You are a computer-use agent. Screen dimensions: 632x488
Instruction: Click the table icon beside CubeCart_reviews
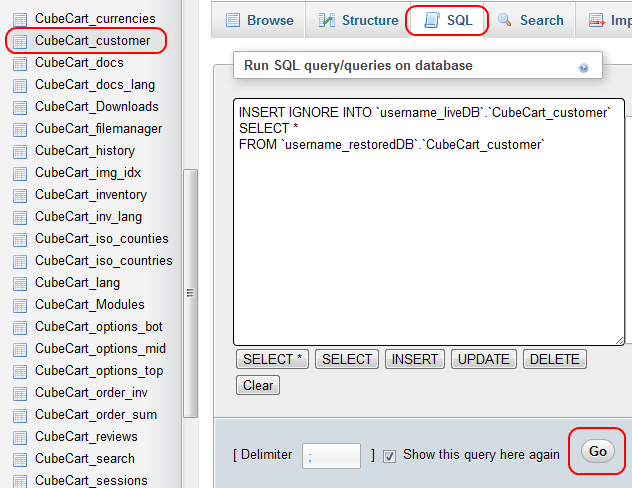(20, 438)
